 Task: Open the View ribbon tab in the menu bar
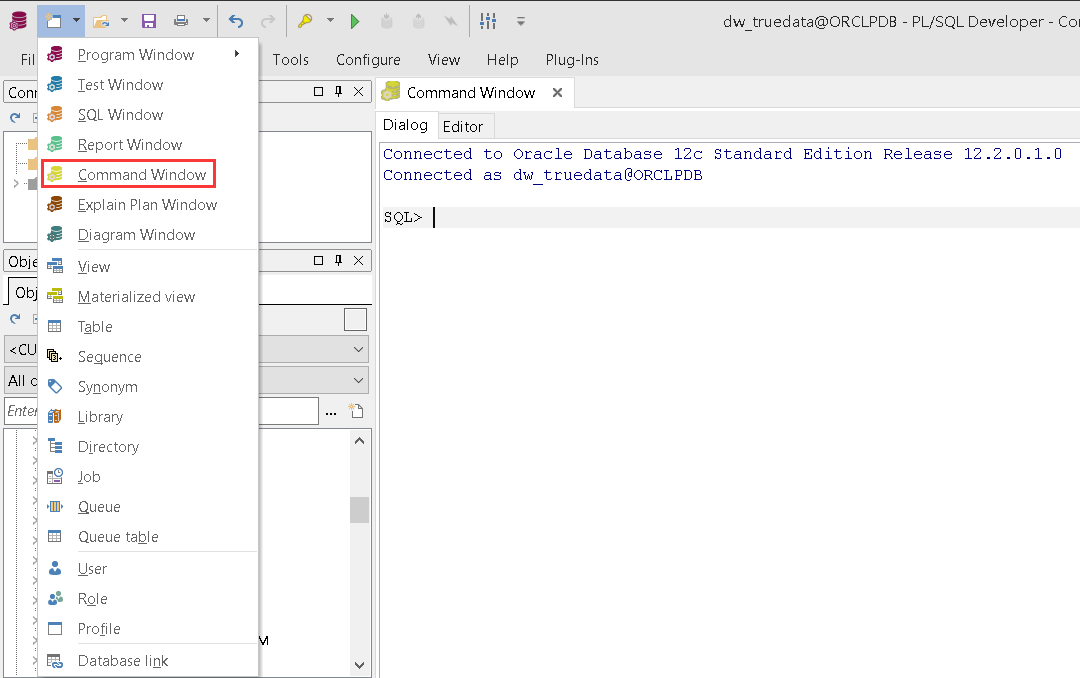click(444, 60)
